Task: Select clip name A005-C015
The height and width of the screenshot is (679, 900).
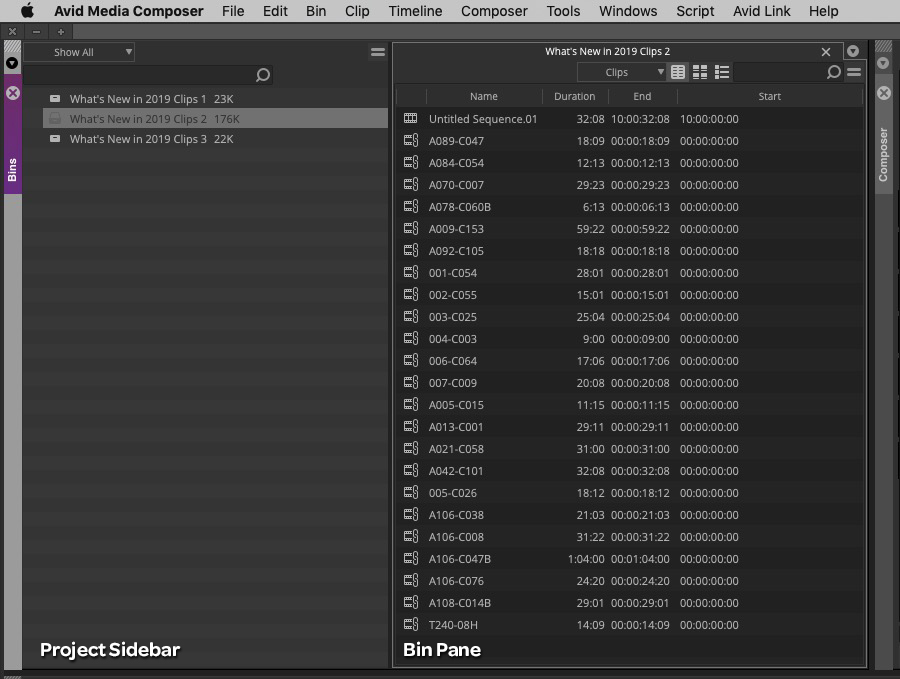Action: click(456, 405)
